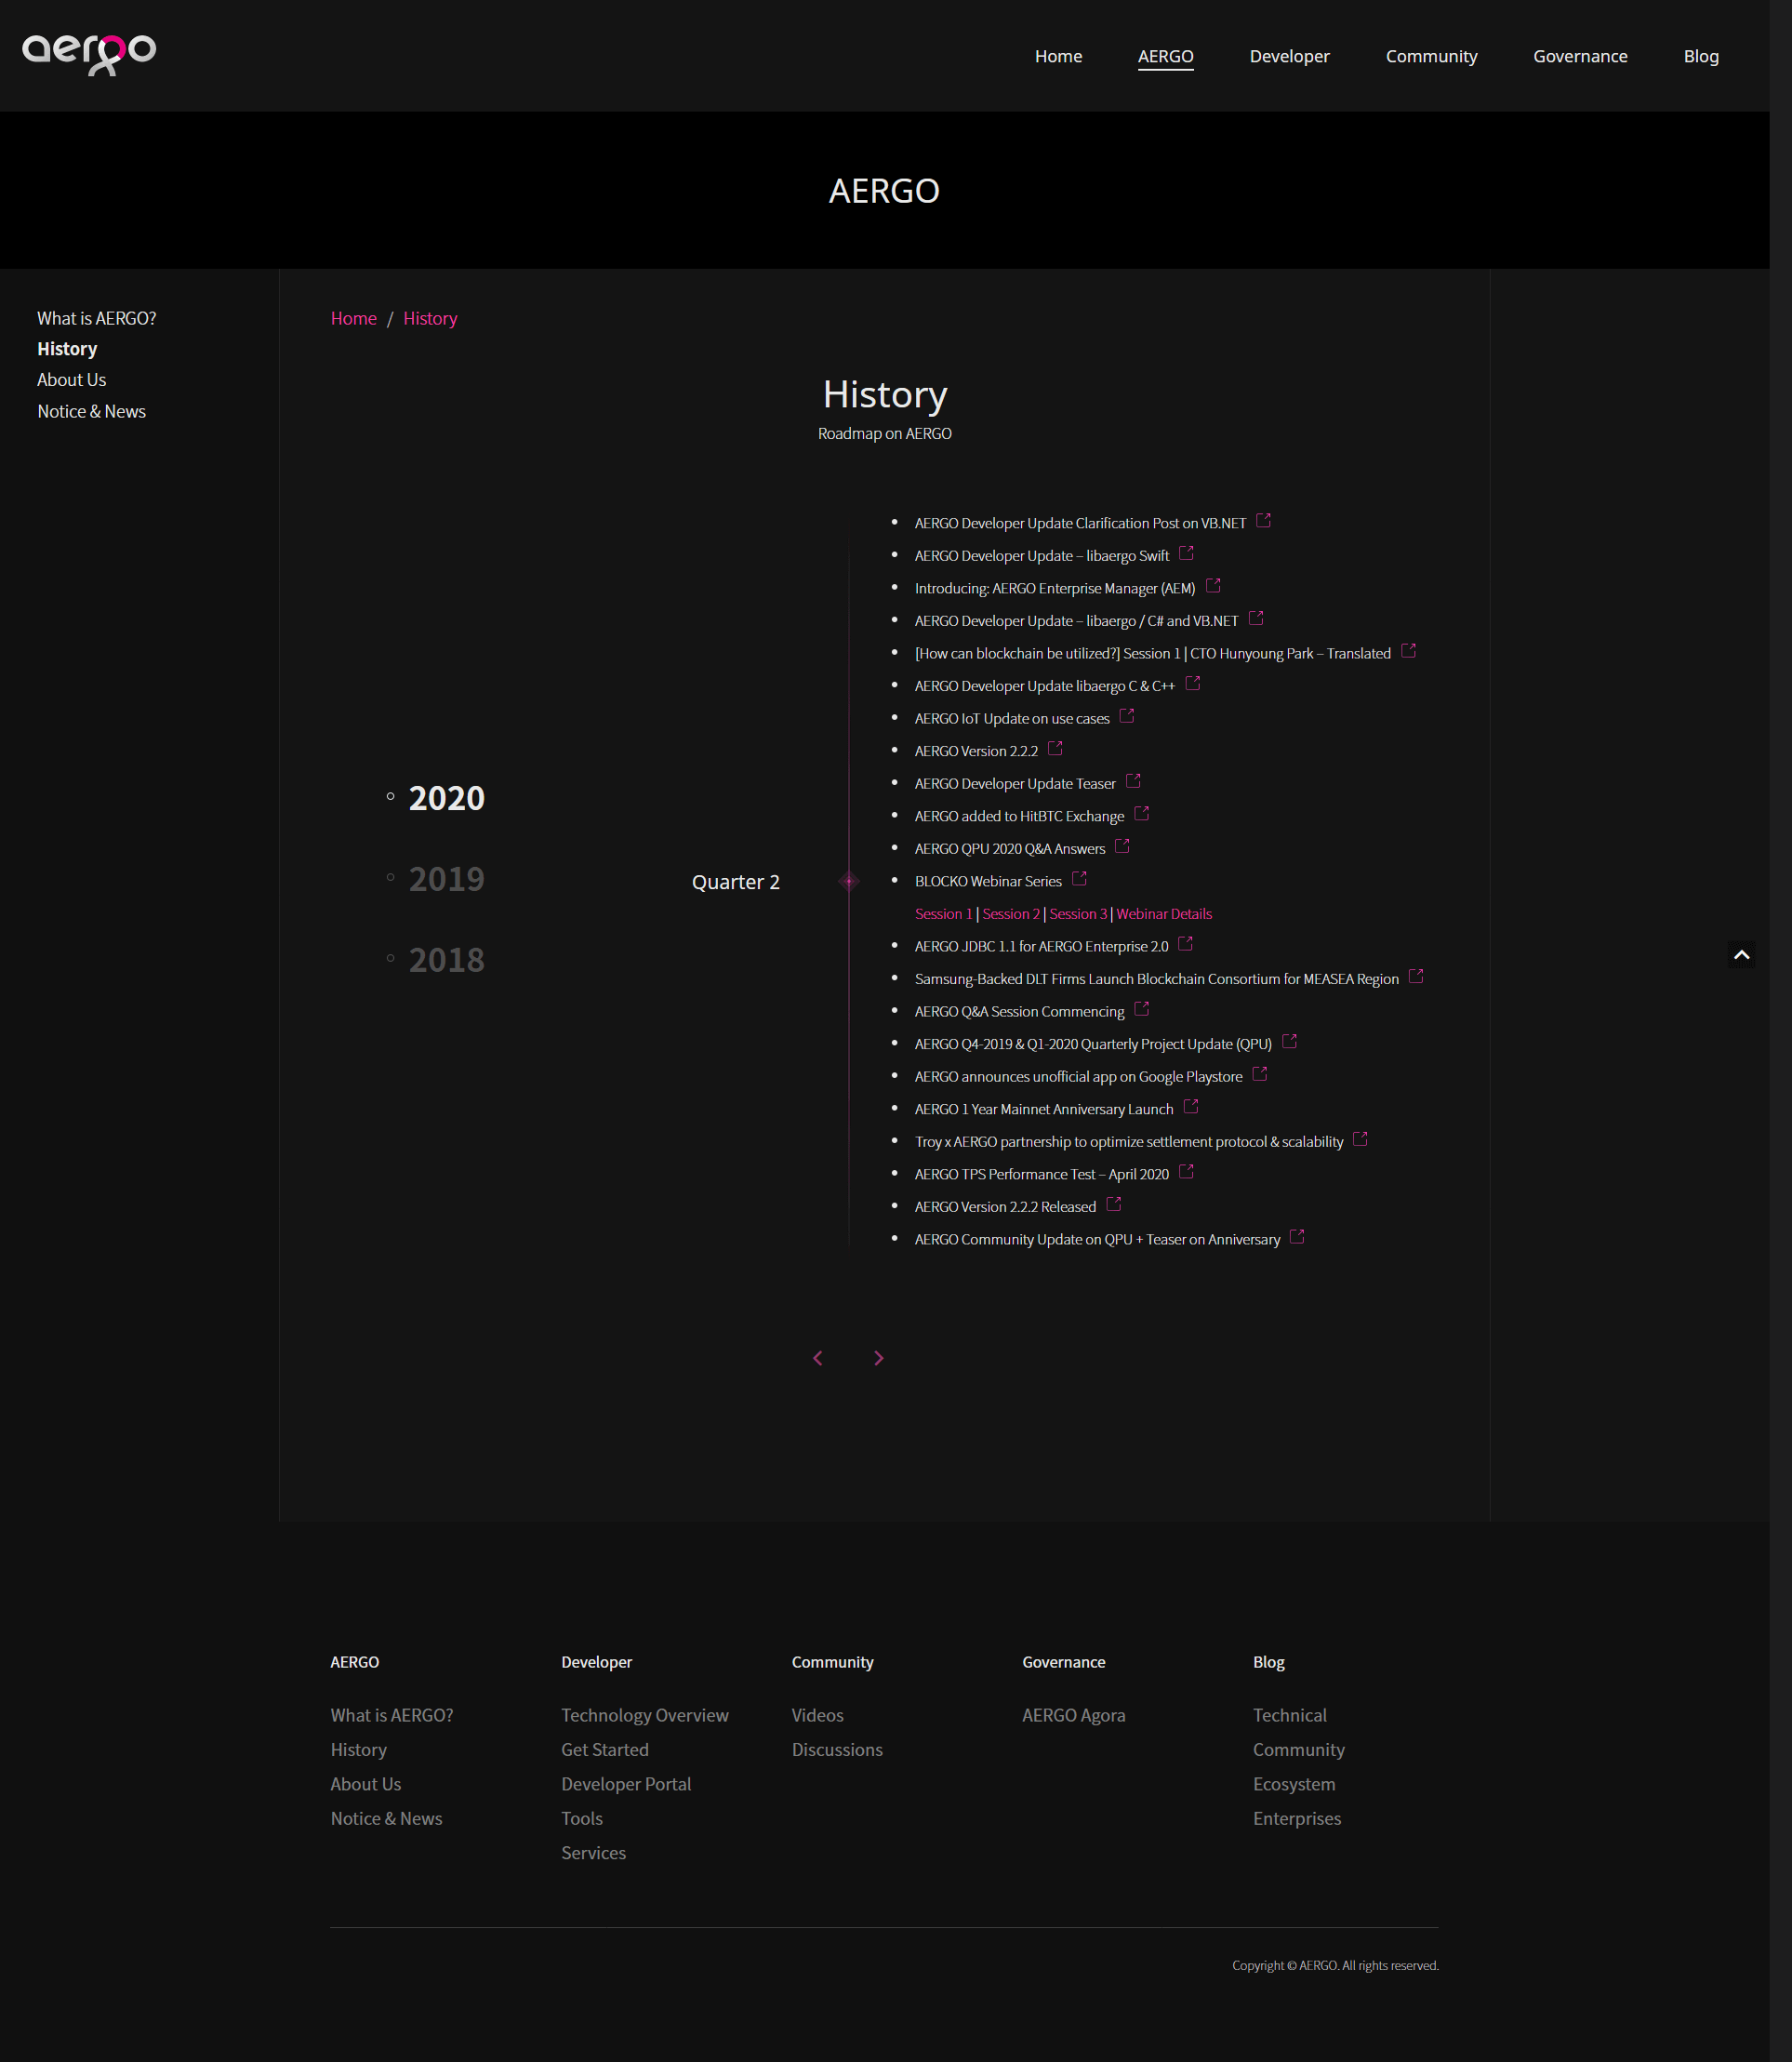
Task: Go to next quarter with right chevron
Action: tap(879, 1358)
